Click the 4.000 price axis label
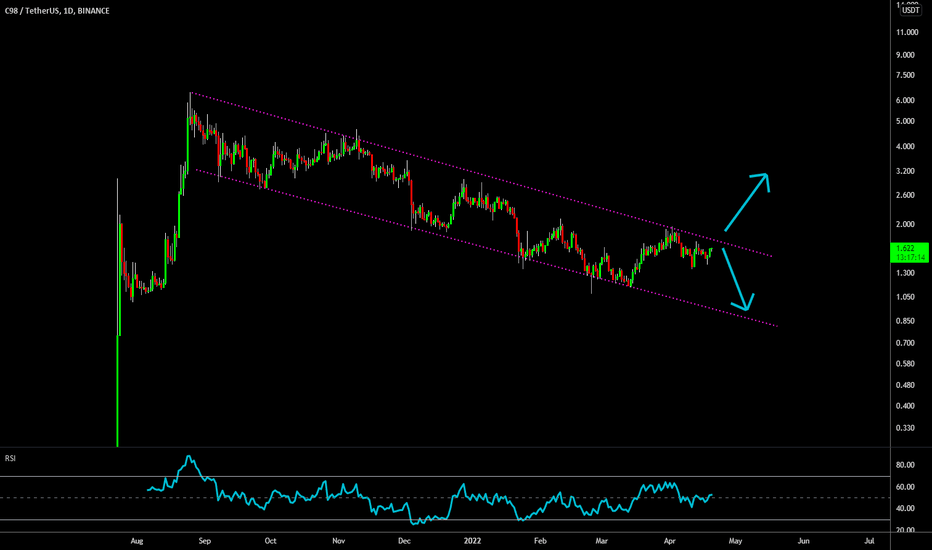Image resolution: width=932 pixels, height=550 pixels. (905, 146)
